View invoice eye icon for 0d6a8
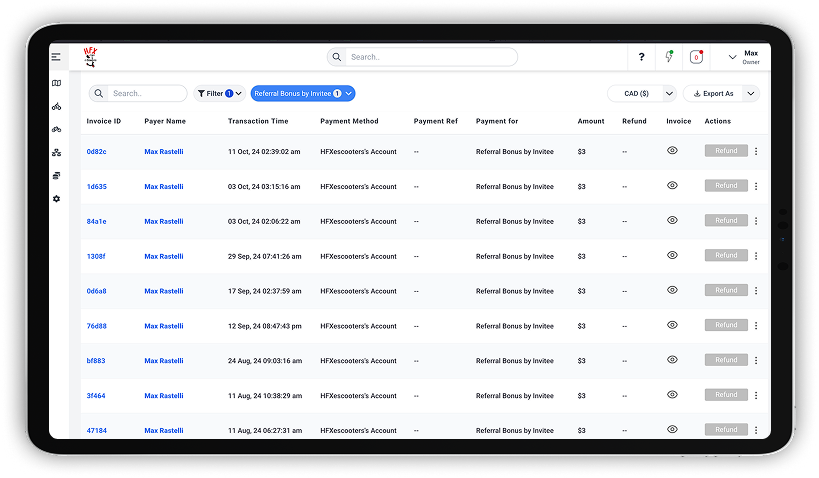819x478 pixels. tap(672, 290)
